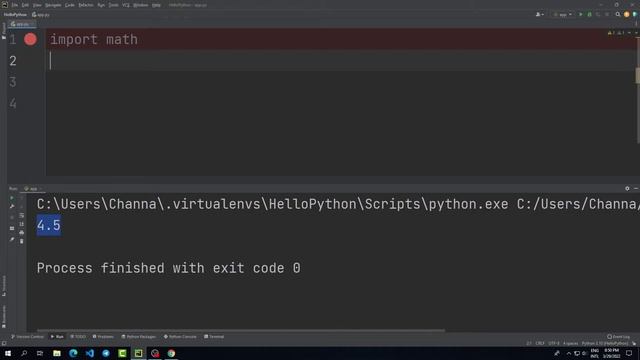Open the Refactor menu
The image size is (640, 360).
pos(86,5)
